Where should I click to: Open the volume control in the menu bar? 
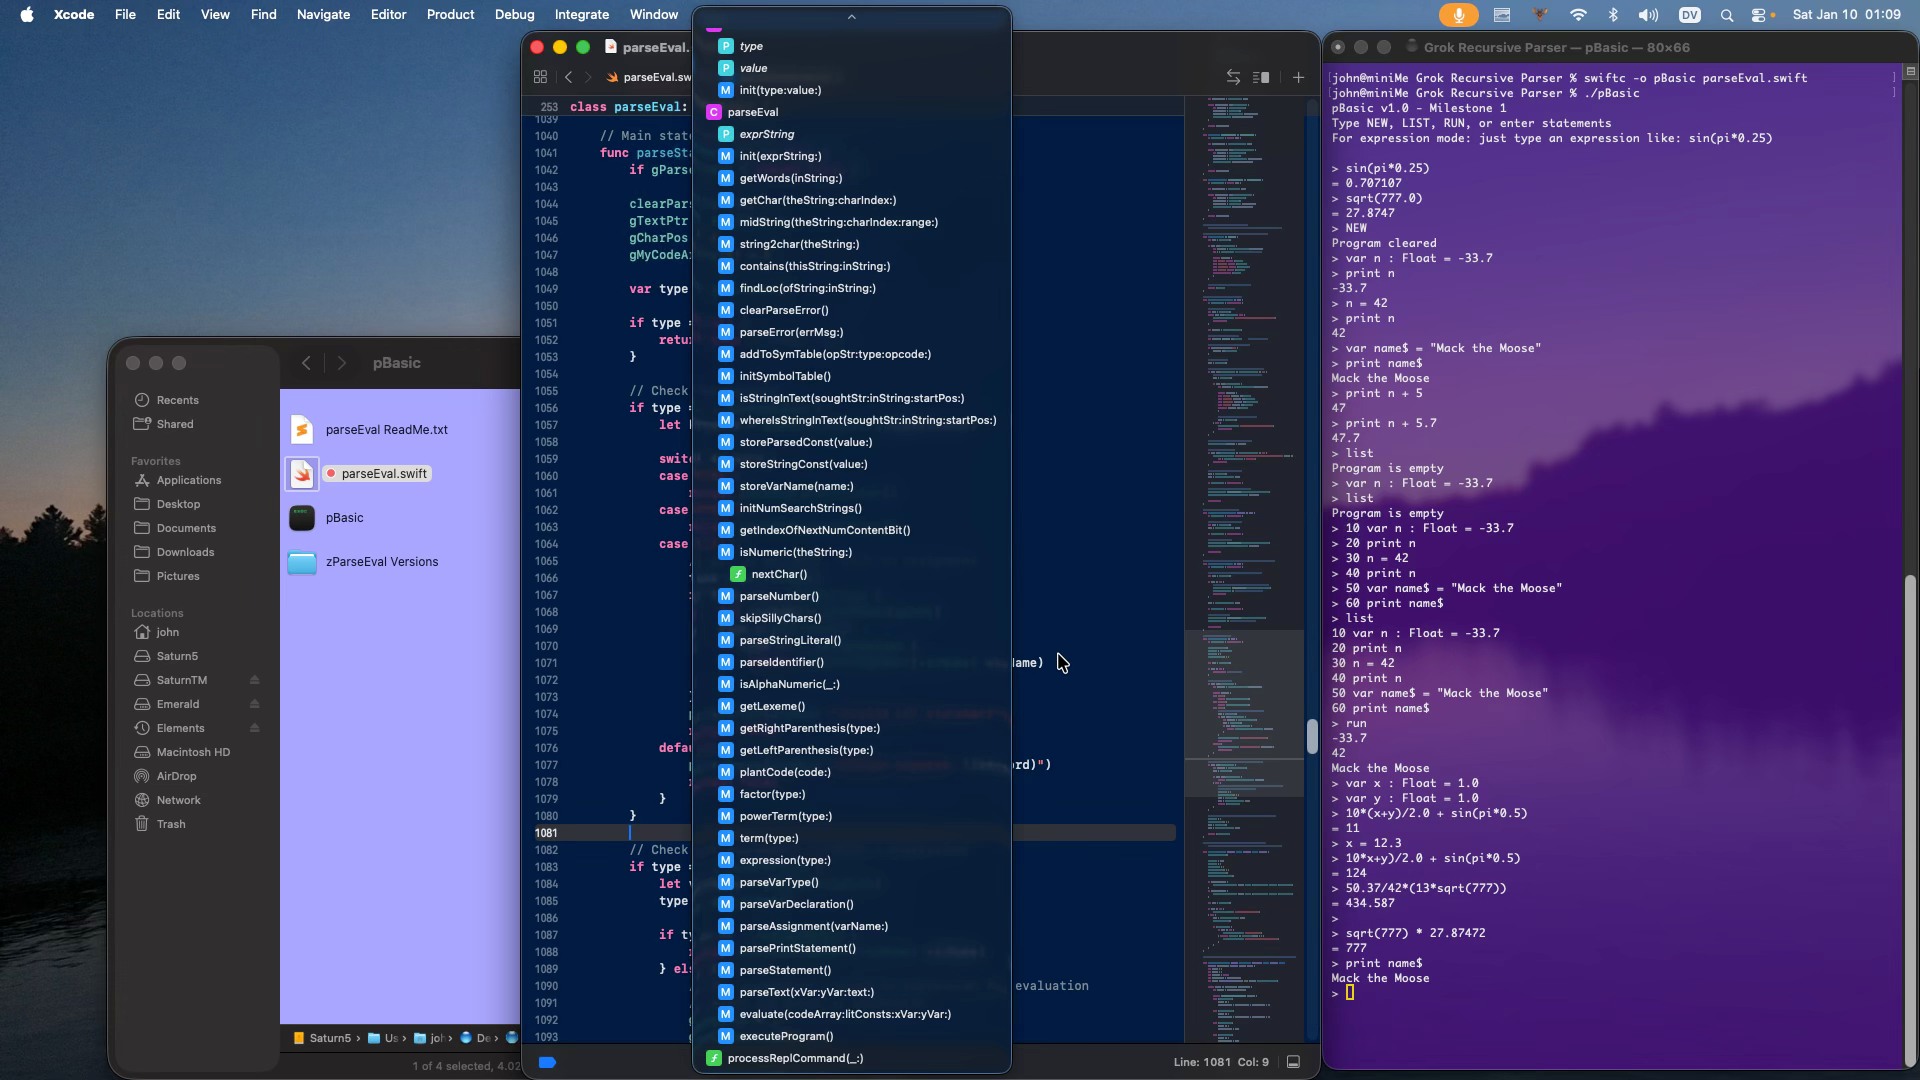tap(1648, 14)
